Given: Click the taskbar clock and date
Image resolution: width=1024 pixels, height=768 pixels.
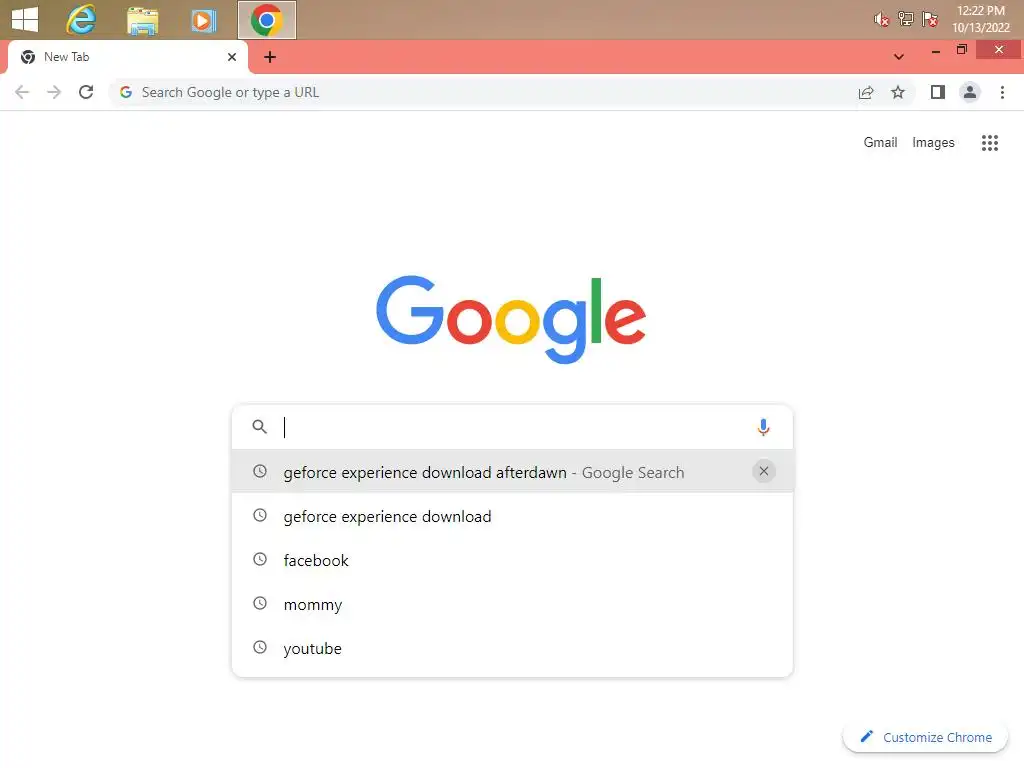Looking at the screenshot, I should point(981,19).
